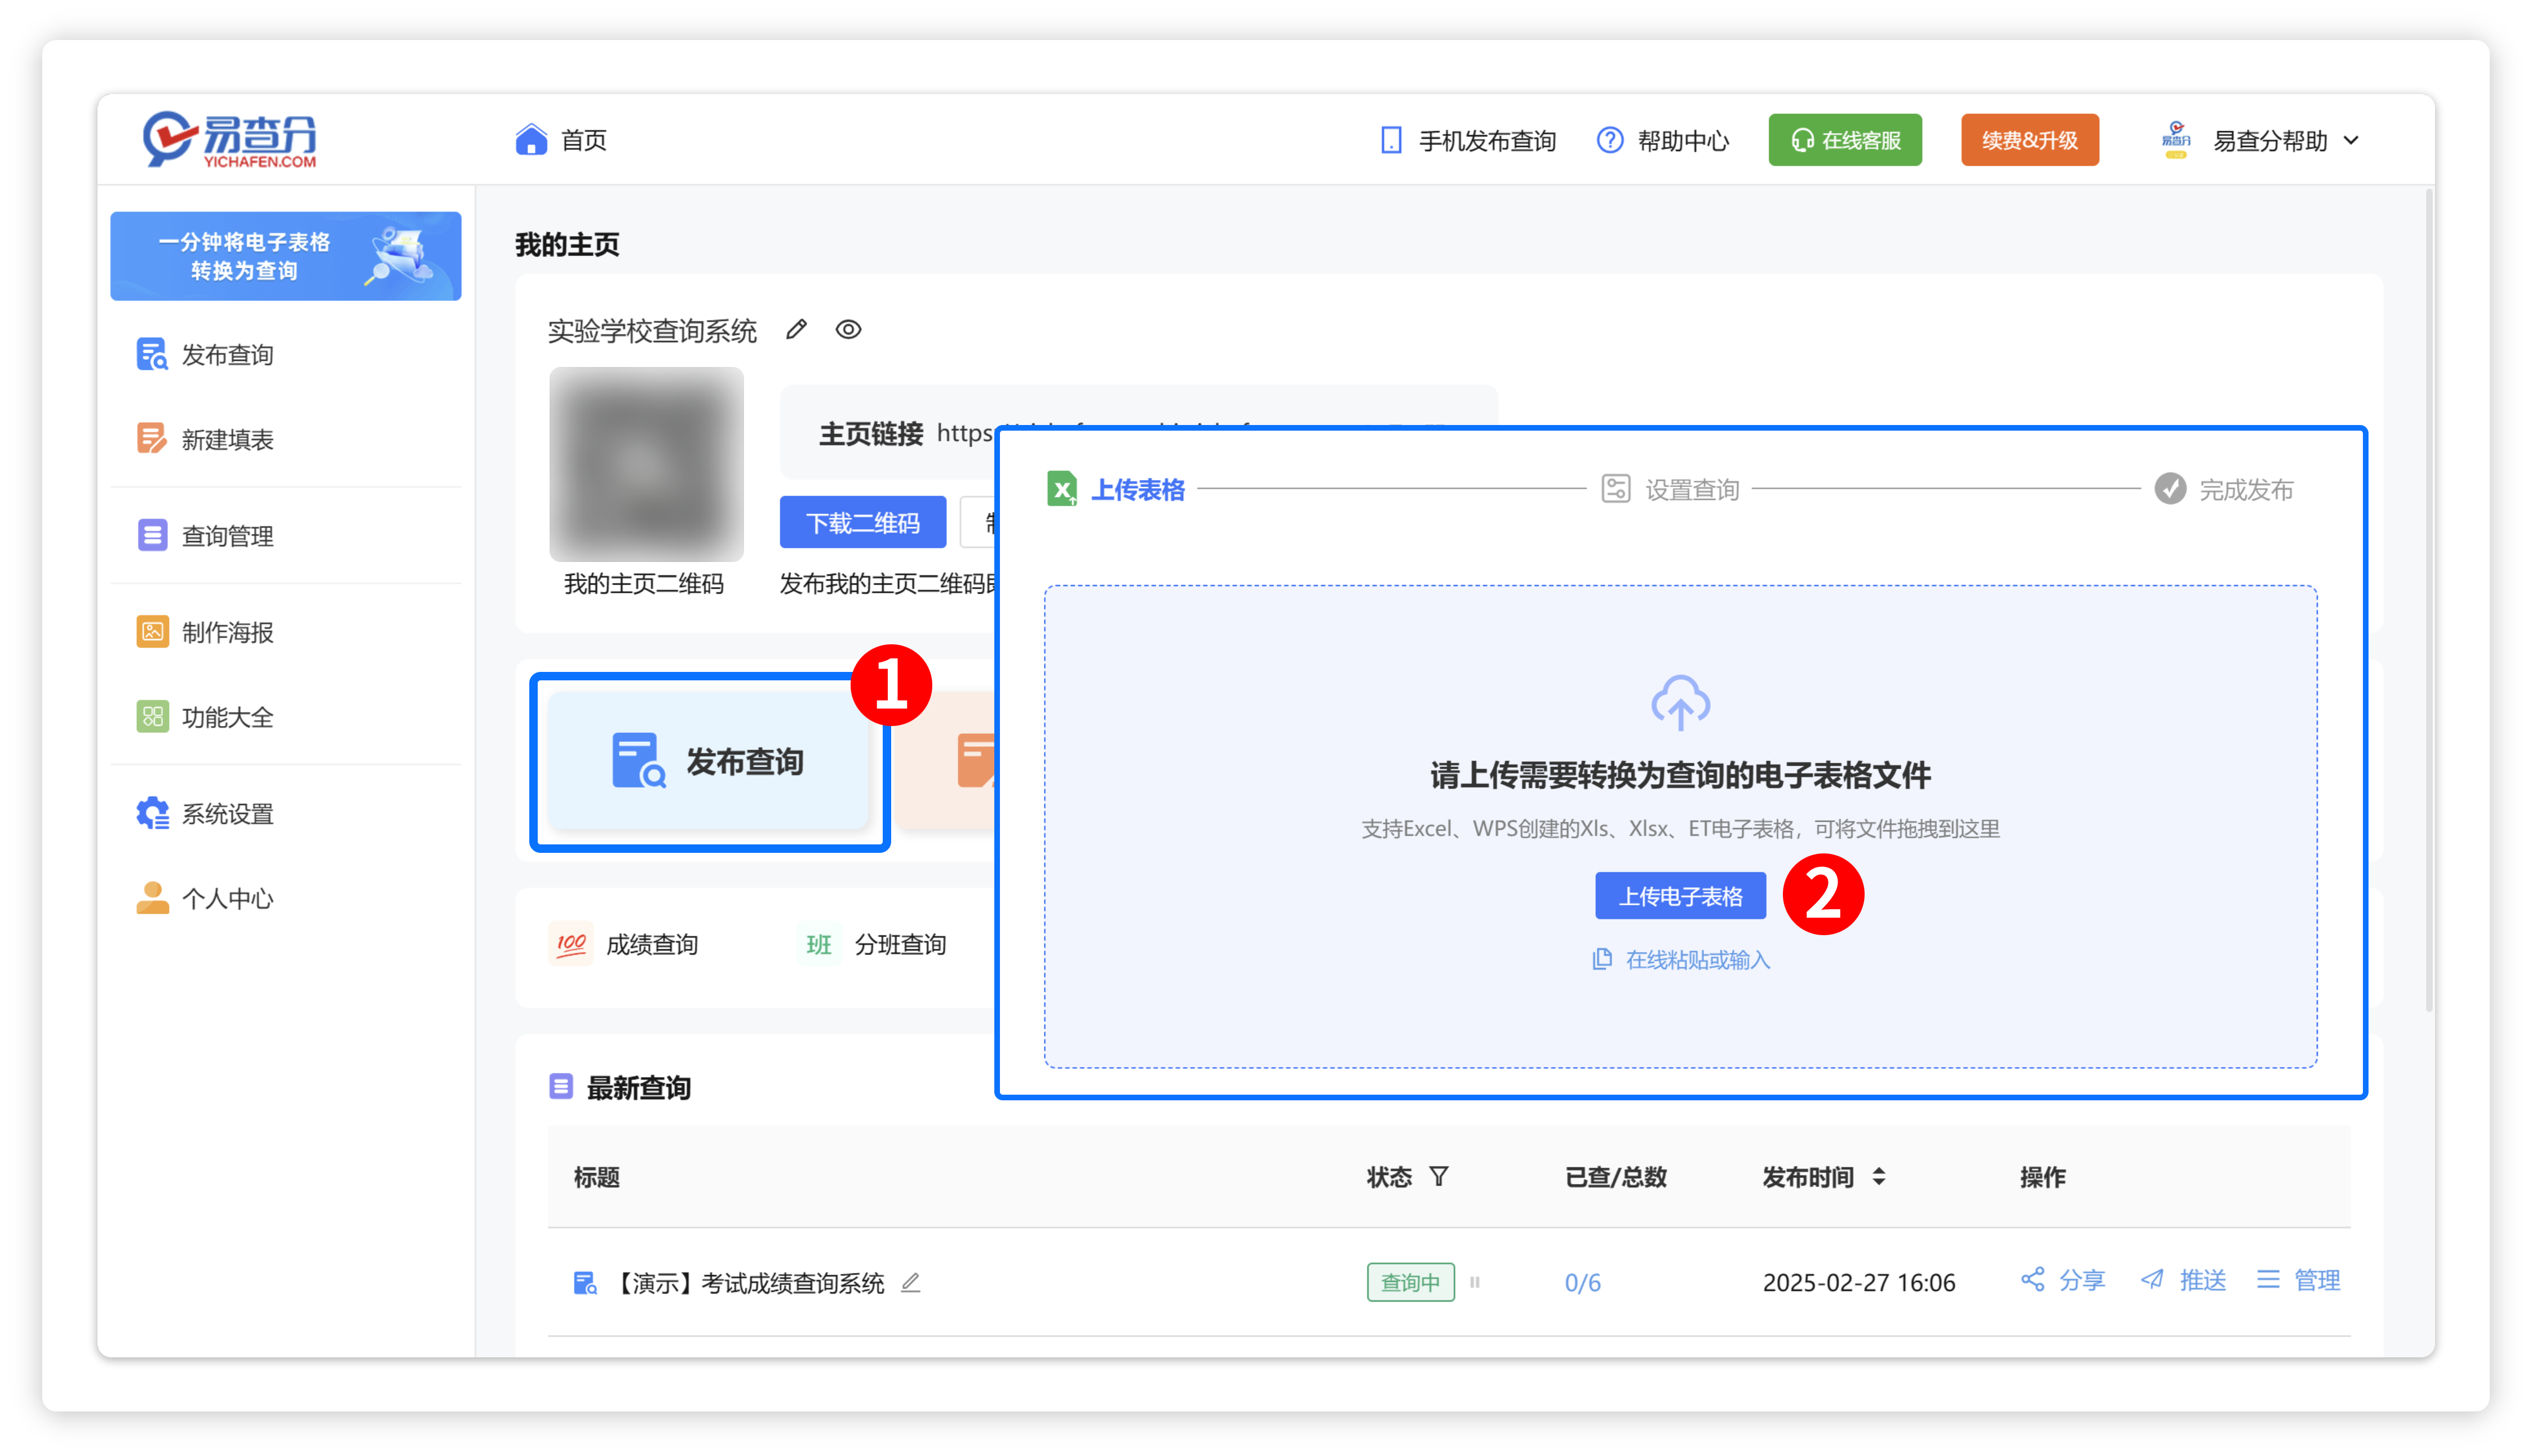Click the green Excel icon

point(1061,489)
